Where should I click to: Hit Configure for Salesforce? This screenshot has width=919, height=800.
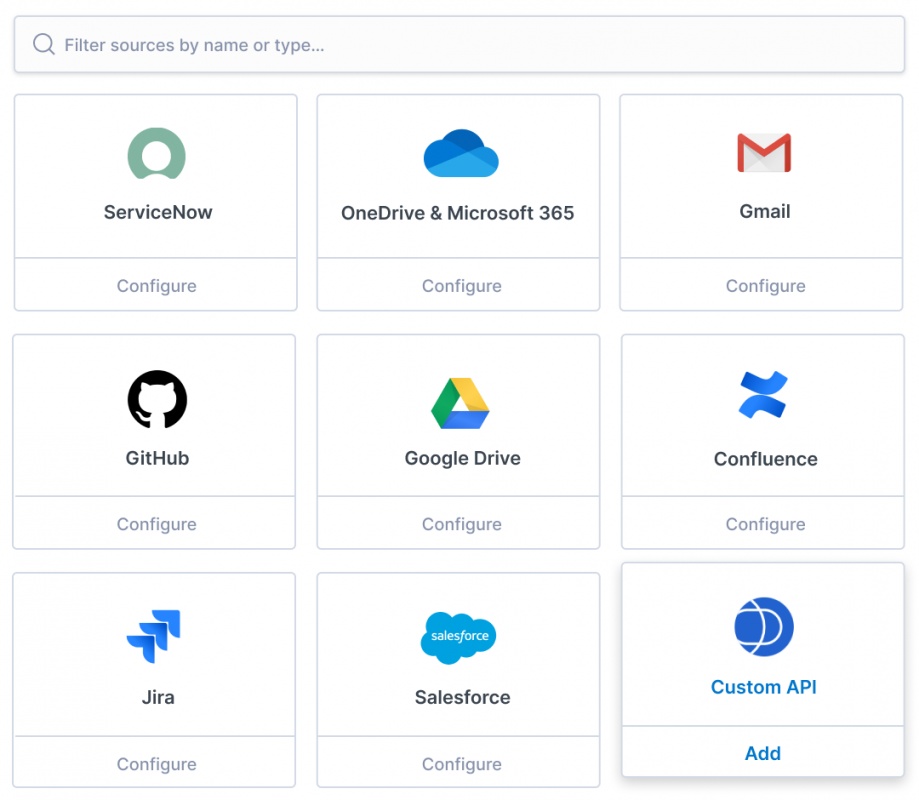[461, 764]
